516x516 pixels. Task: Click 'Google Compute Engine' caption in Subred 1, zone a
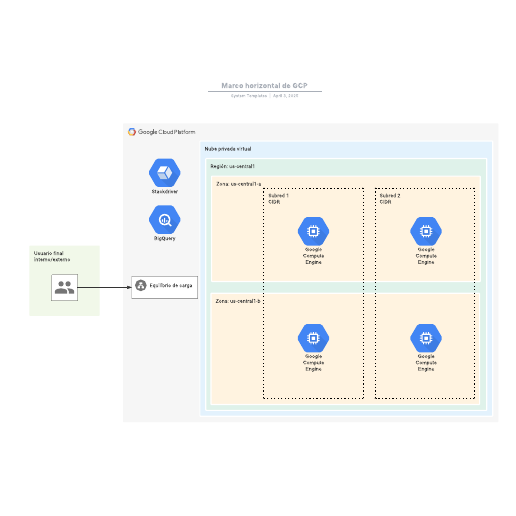(313, 256)
